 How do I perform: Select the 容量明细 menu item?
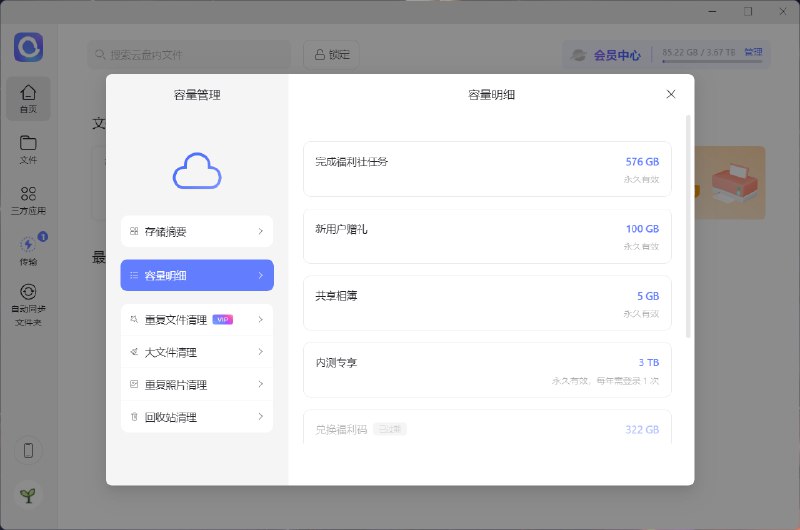coord(197,275)
